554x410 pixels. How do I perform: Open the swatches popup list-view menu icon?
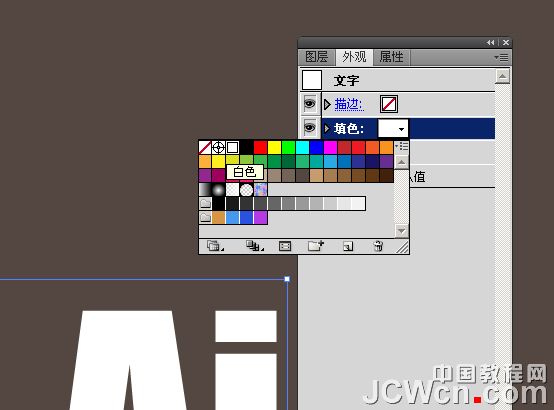tap(402, 146)
